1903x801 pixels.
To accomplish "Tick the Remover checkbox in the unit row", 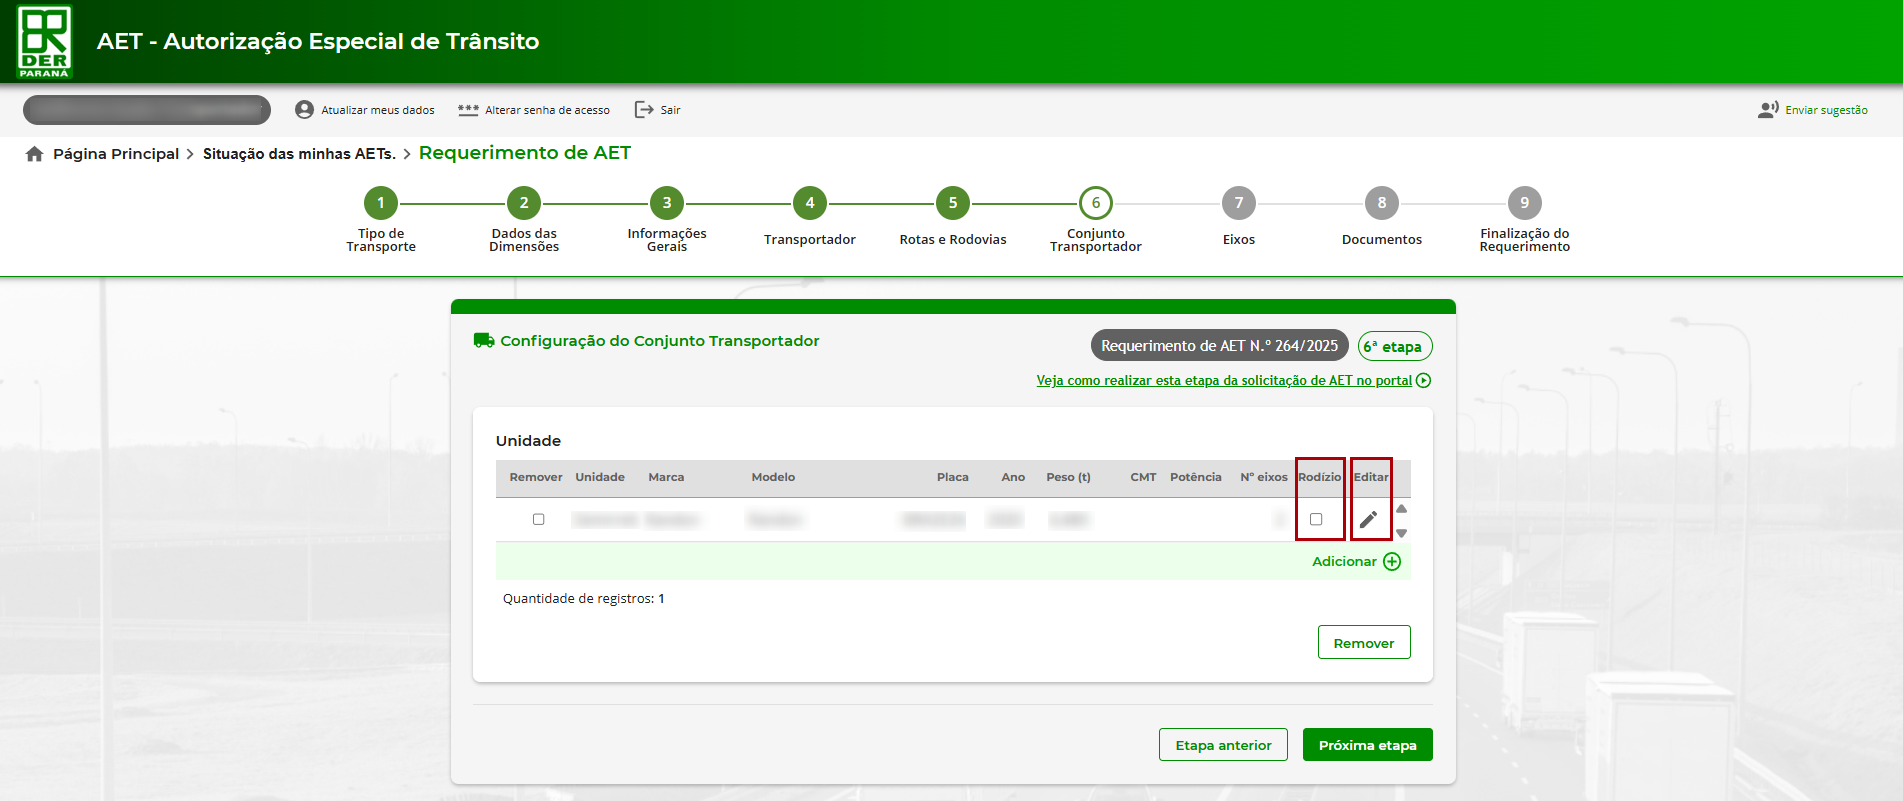I will [538, 519].
